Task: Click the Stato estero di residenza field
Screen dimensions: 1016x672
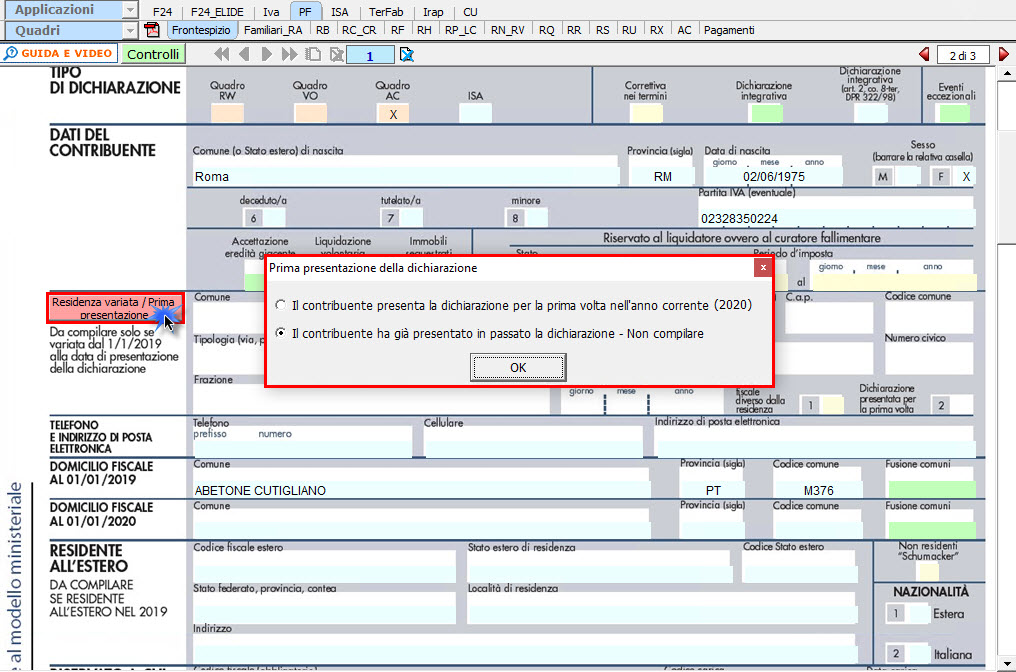Action: click(599, 568)
